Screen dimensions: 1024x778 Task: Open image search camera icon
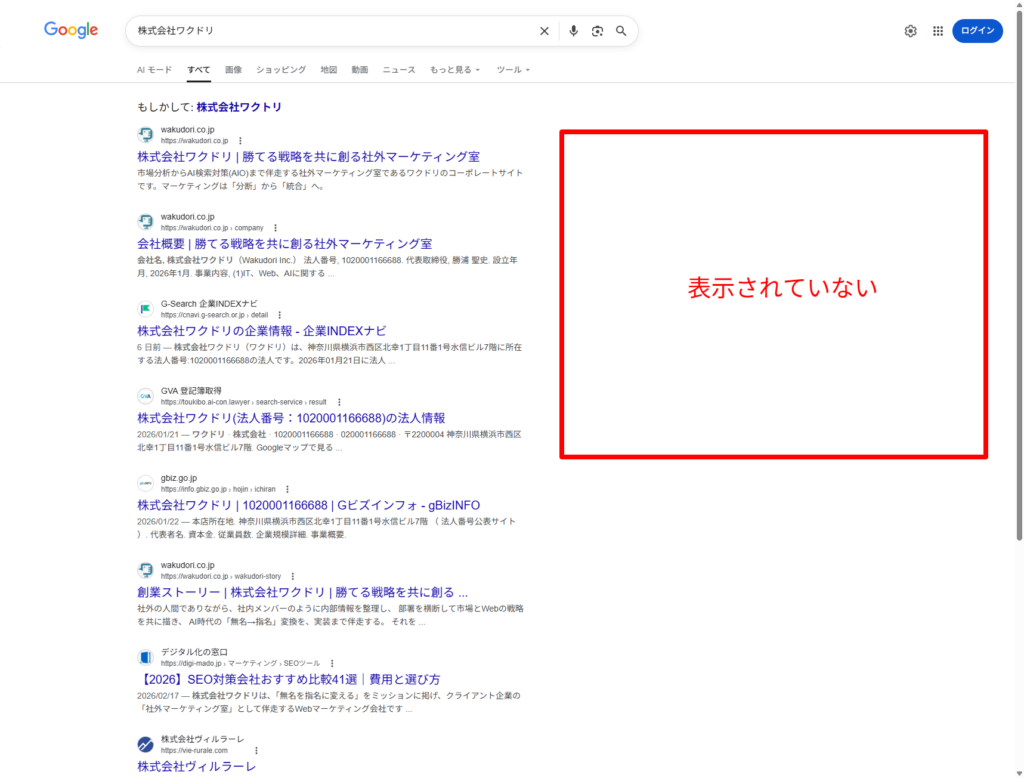coord(597,31)
